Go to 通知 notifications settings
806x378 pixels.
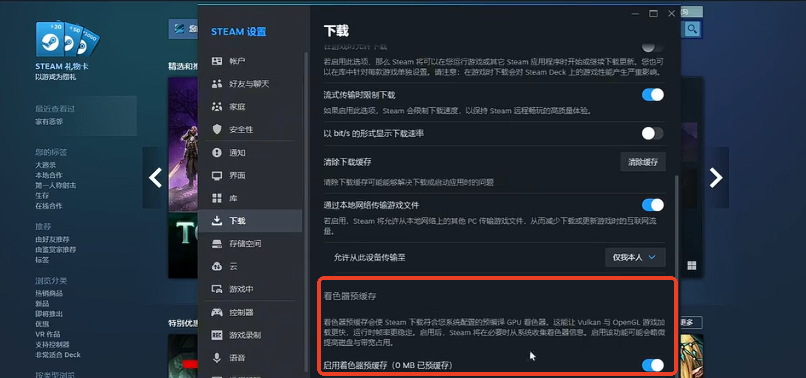click(x=237, y=153)
